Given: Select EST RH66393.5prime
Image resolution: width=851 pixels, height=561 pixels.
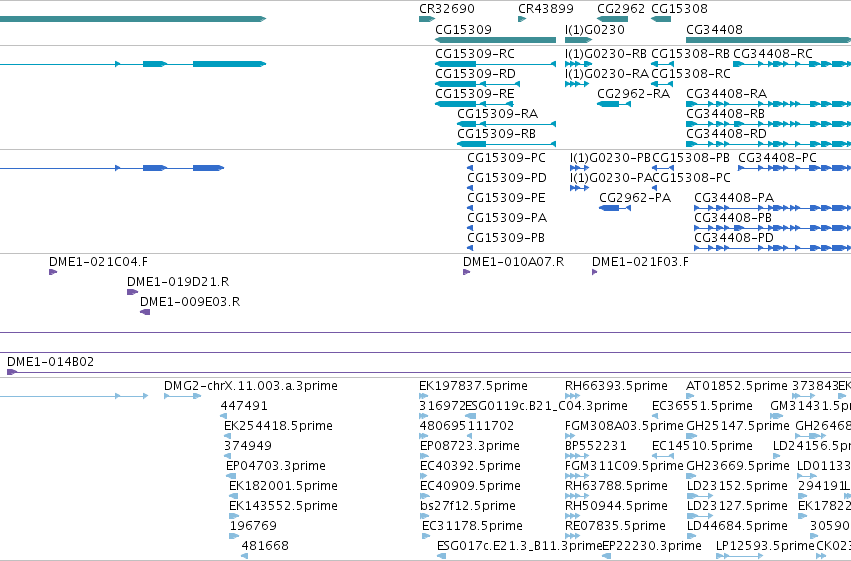Looking at the screenshot, I should coord(573,396).
